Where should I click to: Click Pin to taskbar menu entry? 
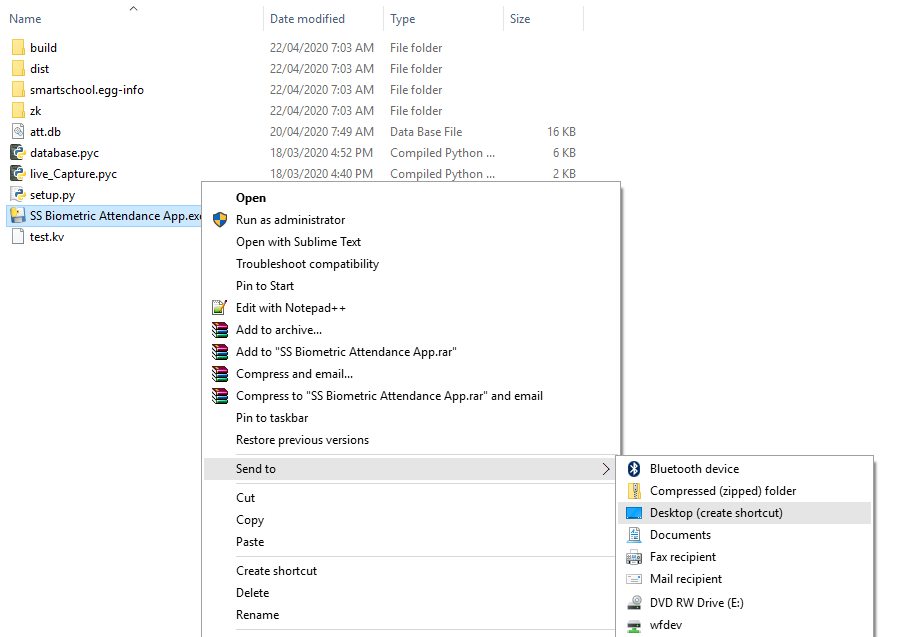pyautogui.click(x=272, y=418)
